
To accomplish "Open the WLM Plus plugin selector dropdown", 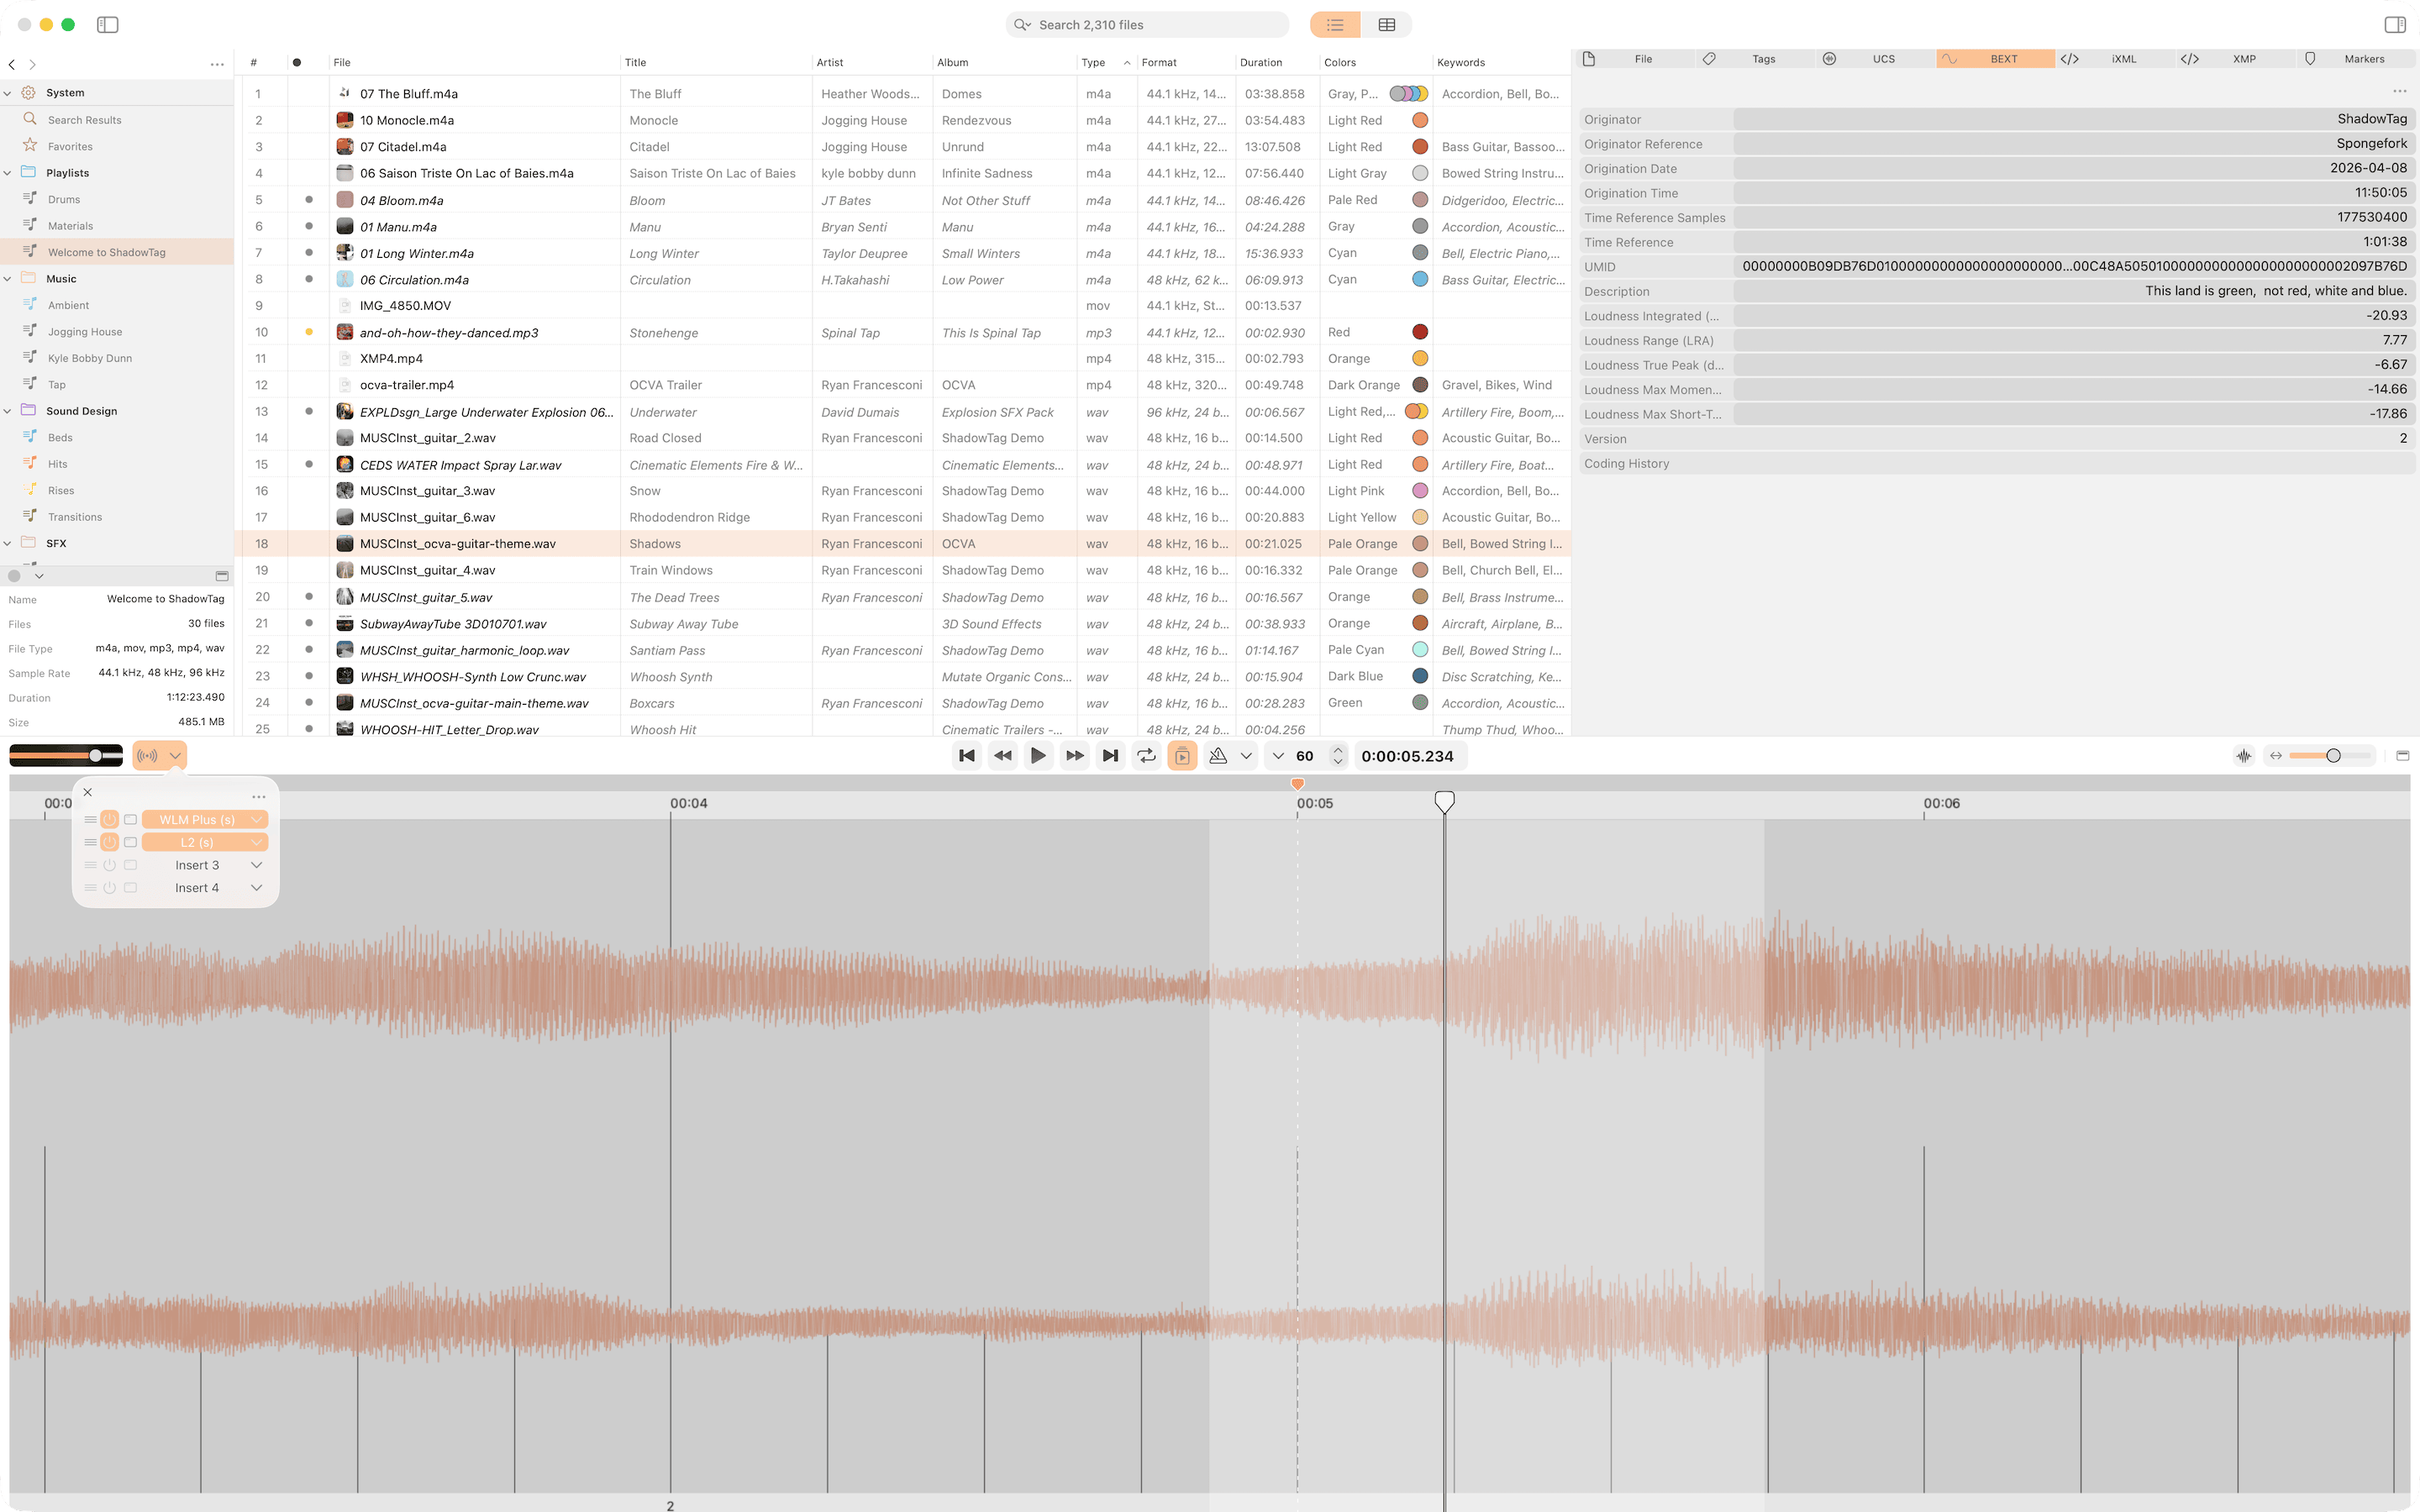I will tap(257, 819).
